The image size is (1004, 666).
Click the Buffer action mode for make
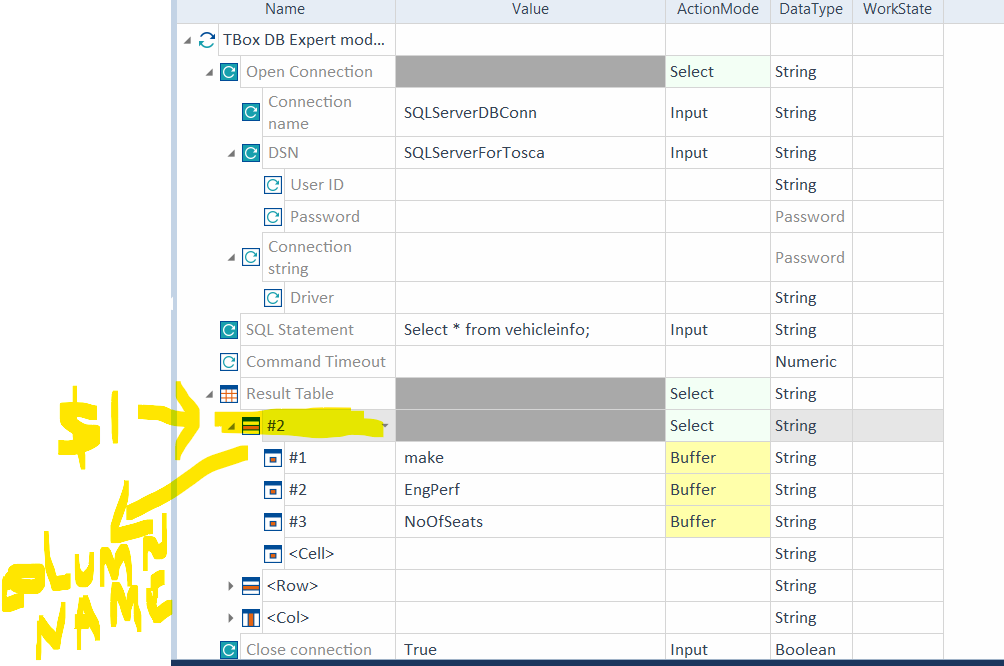click(x=716, y=458)
